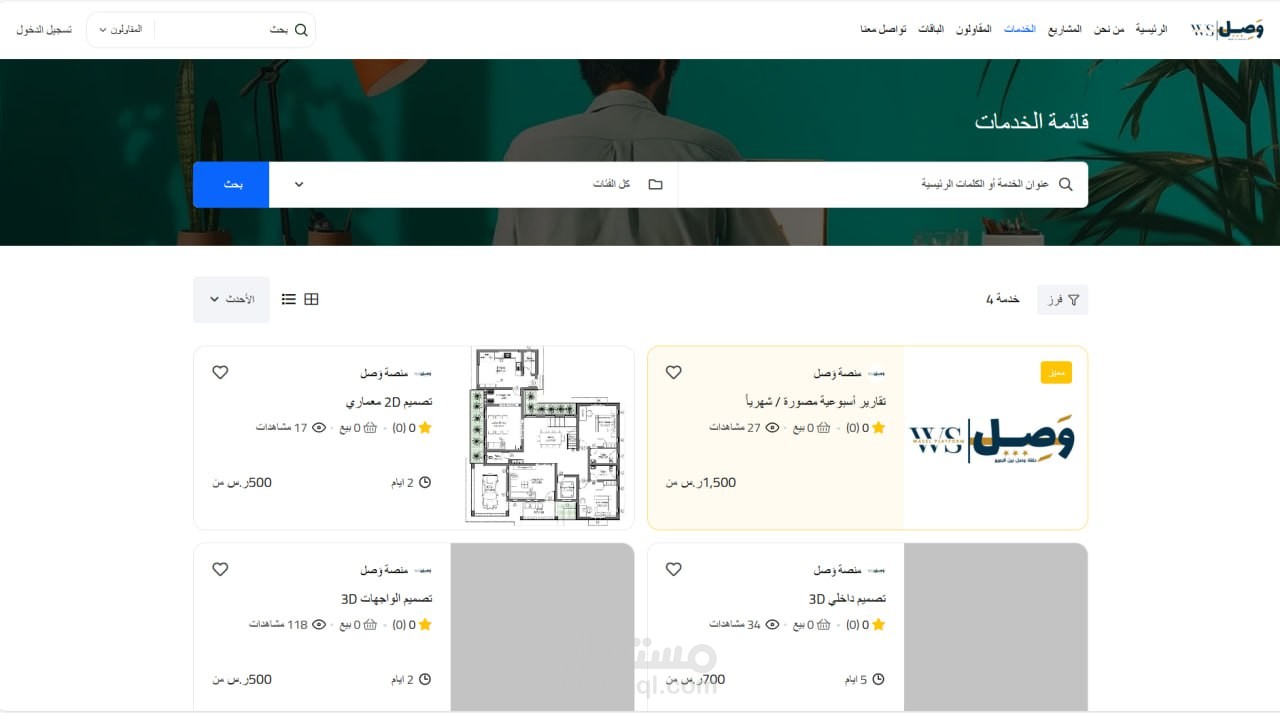Open the المقاولون dropdown in top search
Viewport: 1280px width, 713px height.
point(121,30)
